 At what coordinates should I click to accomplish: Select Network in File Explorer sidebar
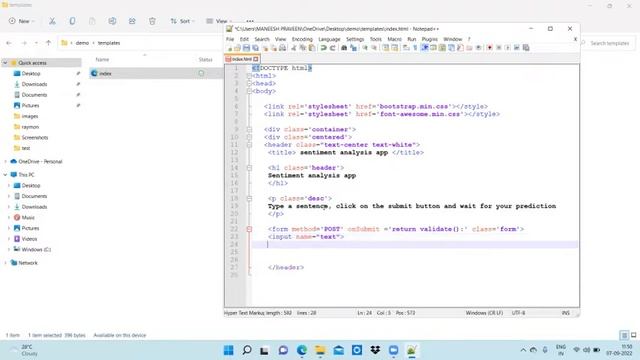tap(28, 263)
